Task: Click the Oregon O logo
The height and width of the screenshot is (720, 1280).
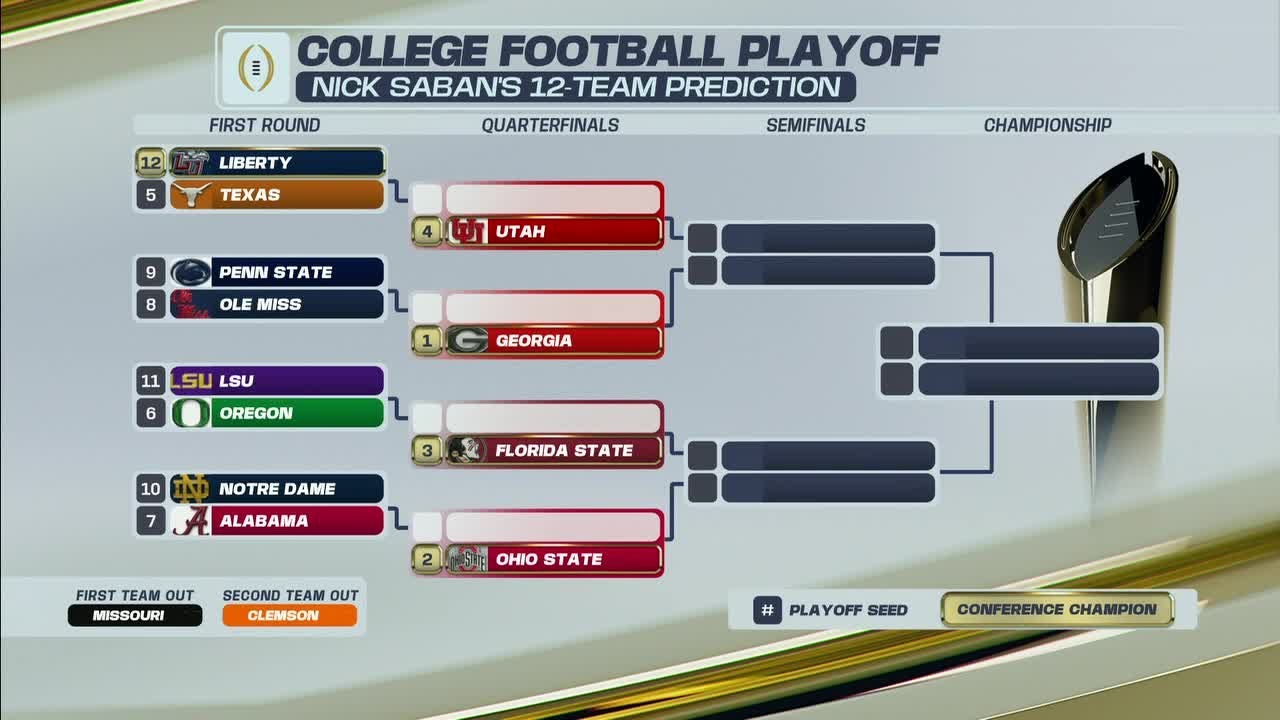Action: click(x=190, y=413)
